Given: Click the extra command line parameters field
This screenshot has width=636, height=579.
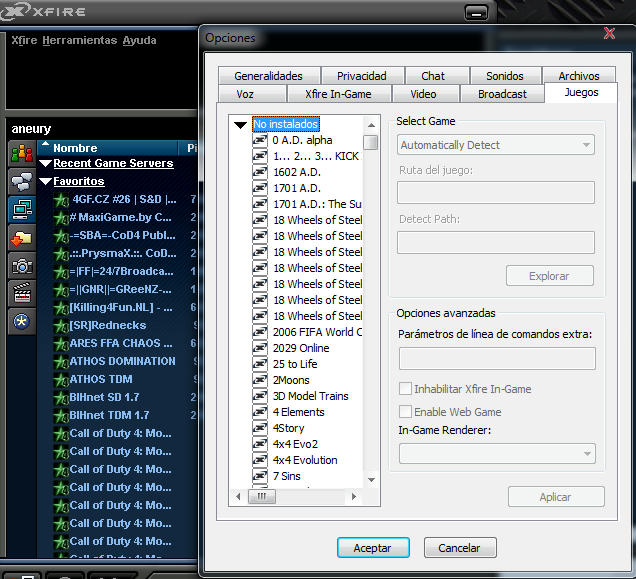Looking at the screenshot, I should point(497,358).
